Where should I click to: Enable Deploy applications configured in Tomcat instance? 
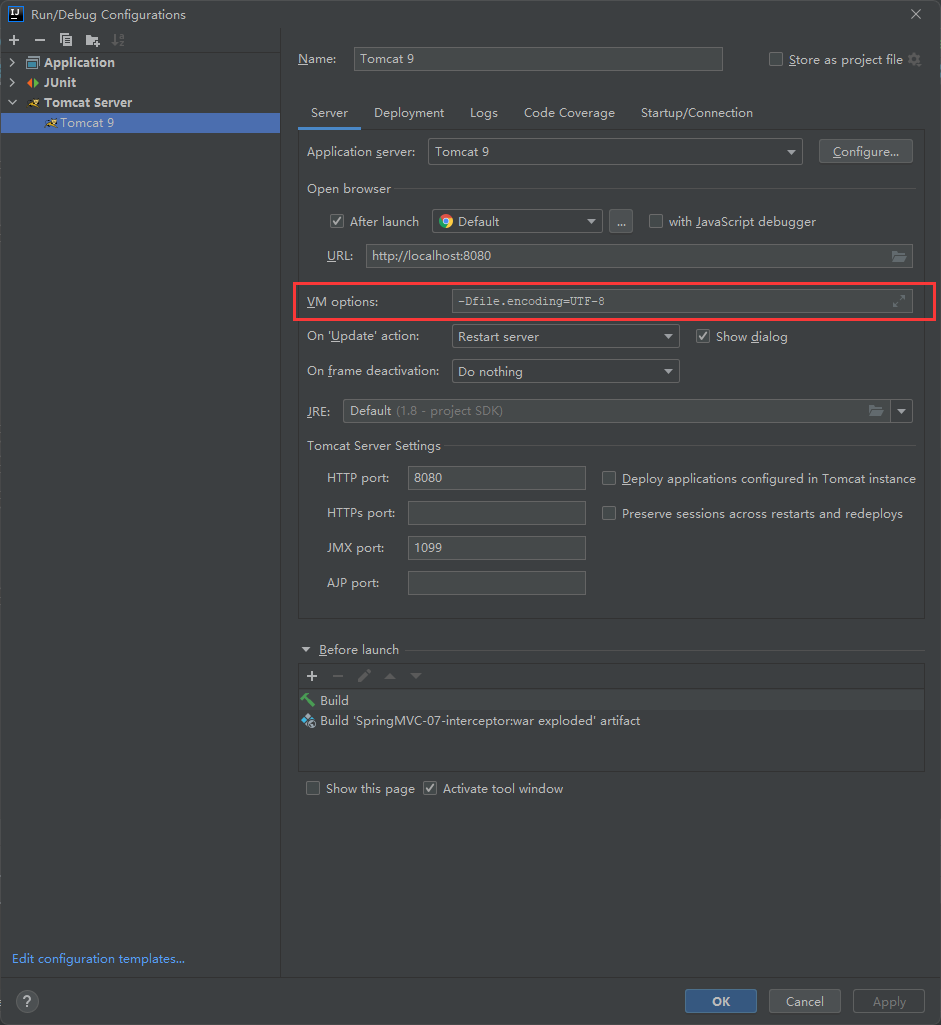click(x=608, y=479)
